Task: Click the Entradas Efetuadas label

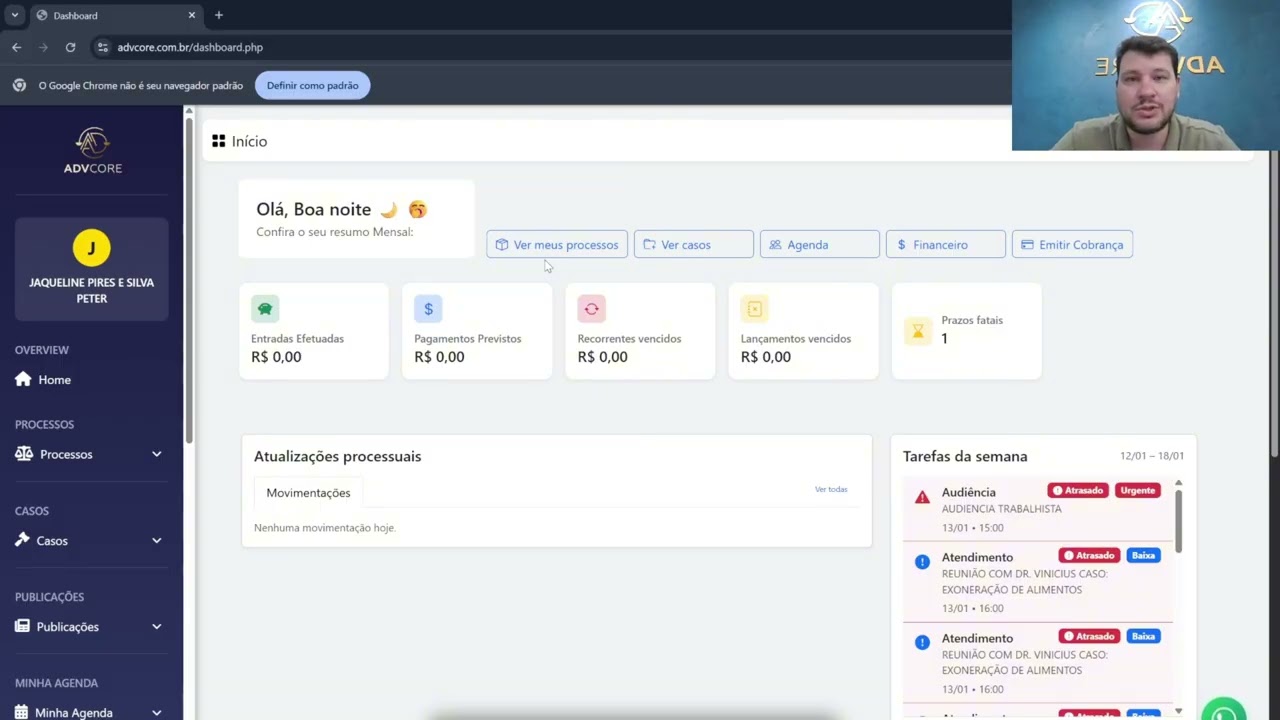Action: point(297,339)
